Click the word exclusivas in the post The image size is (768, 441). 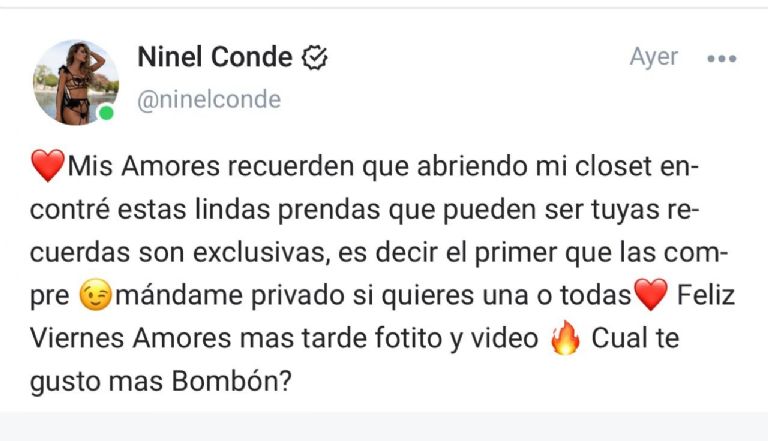click(x=259, y=253)
